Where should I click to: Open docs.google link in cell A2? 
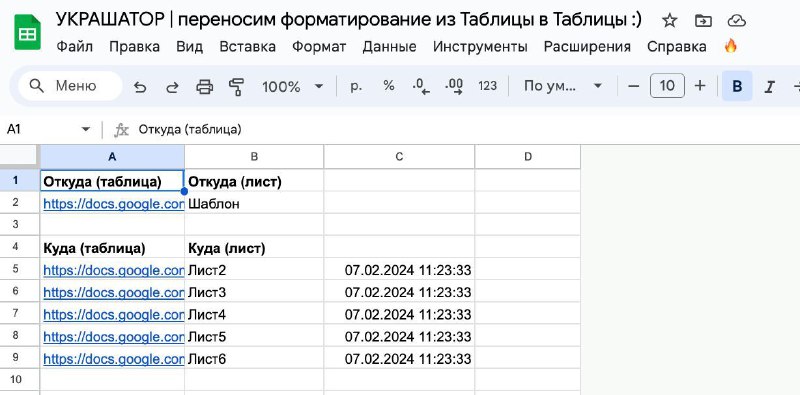tap(113, 204)
